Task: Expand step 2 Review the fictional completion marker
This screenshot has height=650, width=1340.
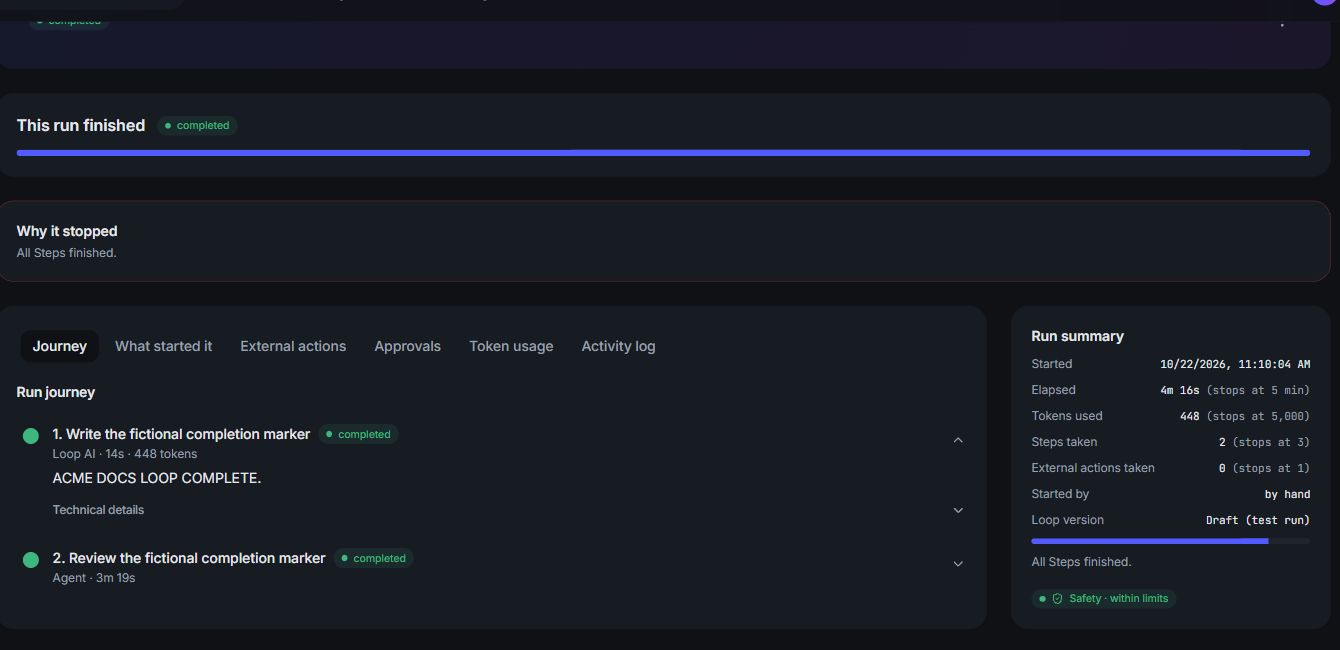Action: coord(958,564)
